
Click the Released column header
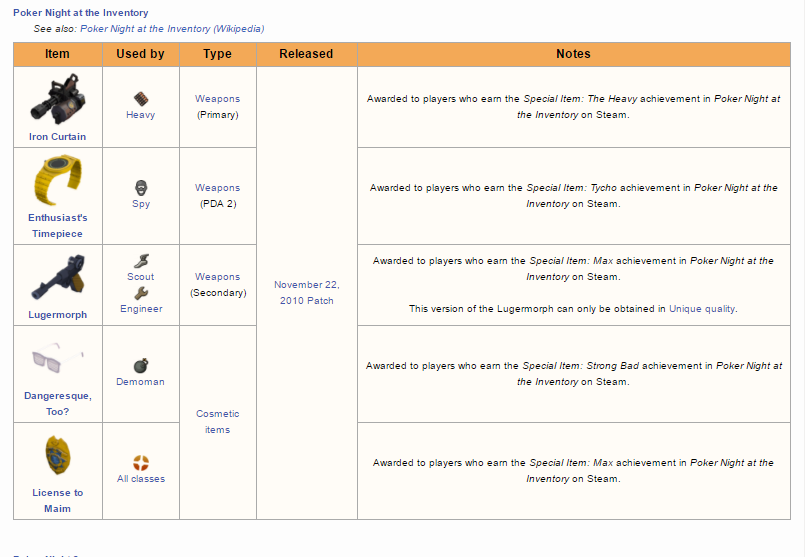[x=306, y=54]
